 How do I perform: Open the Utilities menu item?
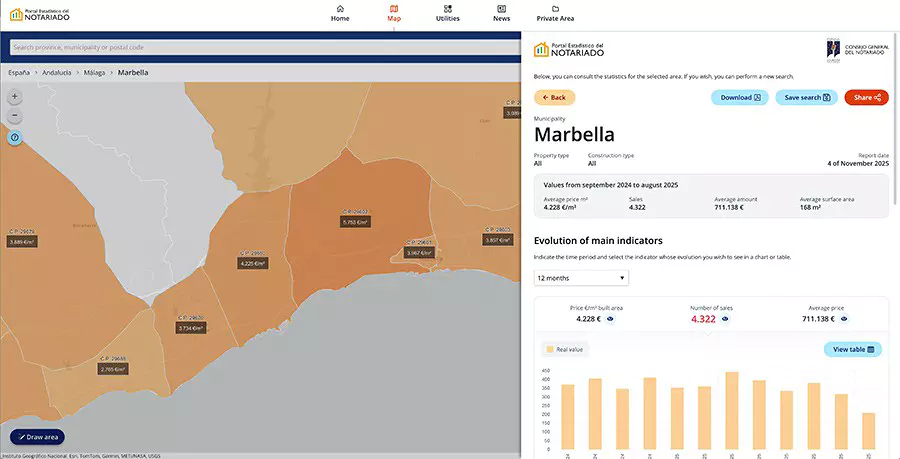(448, 13)
